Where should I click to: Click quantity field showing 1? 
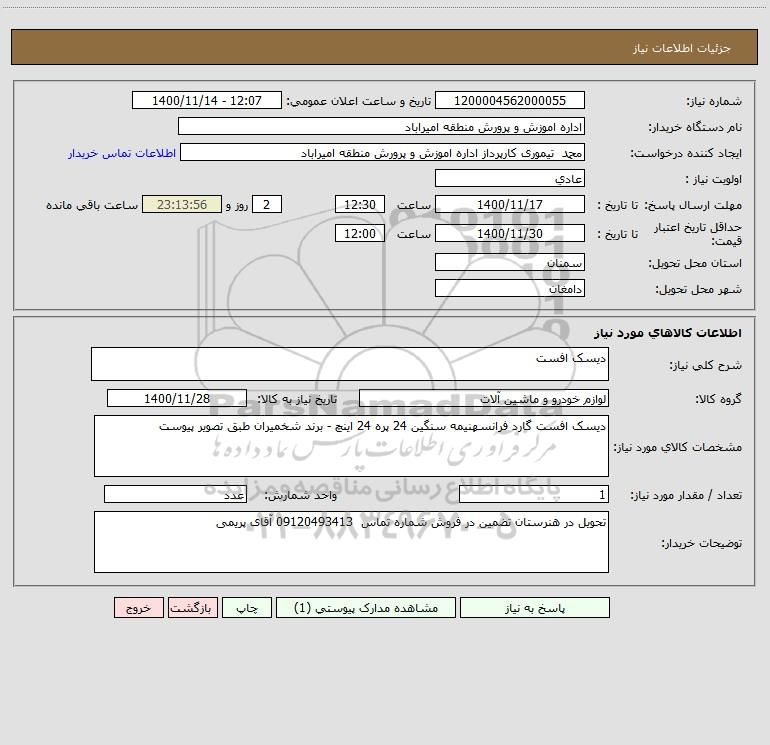point(534,495)
